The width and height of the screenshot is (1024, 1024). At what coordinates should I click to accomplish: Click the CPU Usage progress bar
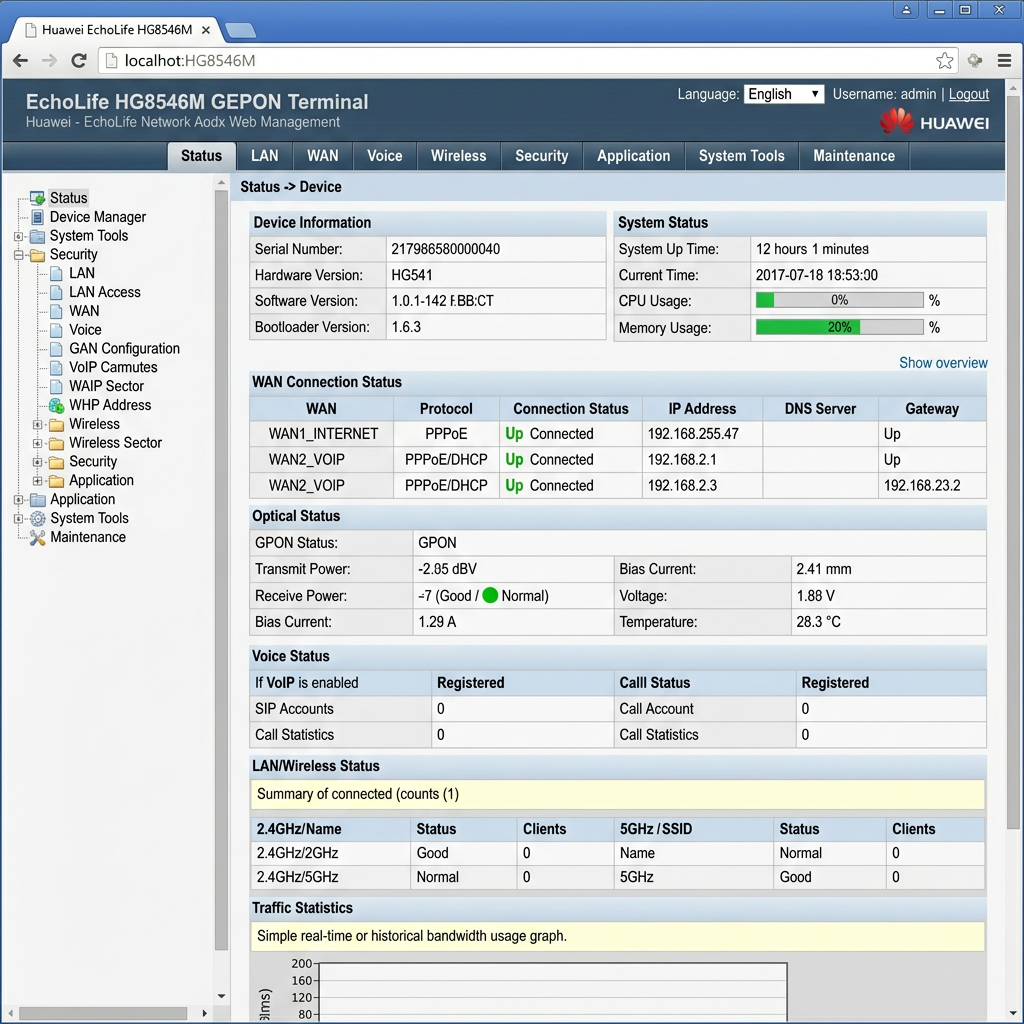[x=839, y=300]
